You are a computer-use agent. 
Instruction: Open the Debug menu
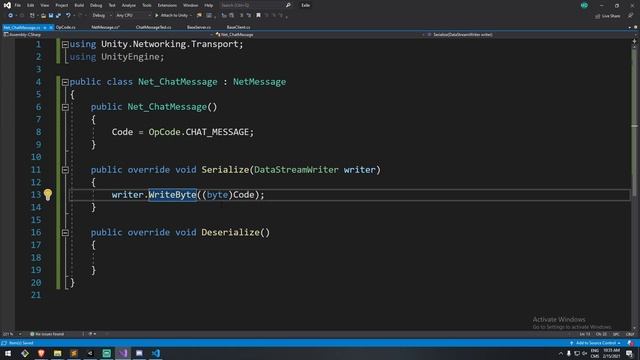tap(96, 5)
